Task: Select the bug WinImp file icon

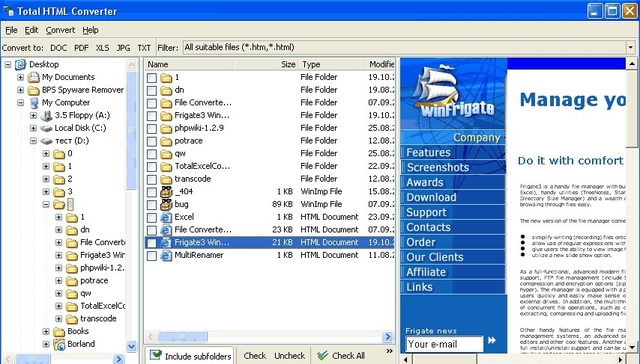Action: coord(166,204)
